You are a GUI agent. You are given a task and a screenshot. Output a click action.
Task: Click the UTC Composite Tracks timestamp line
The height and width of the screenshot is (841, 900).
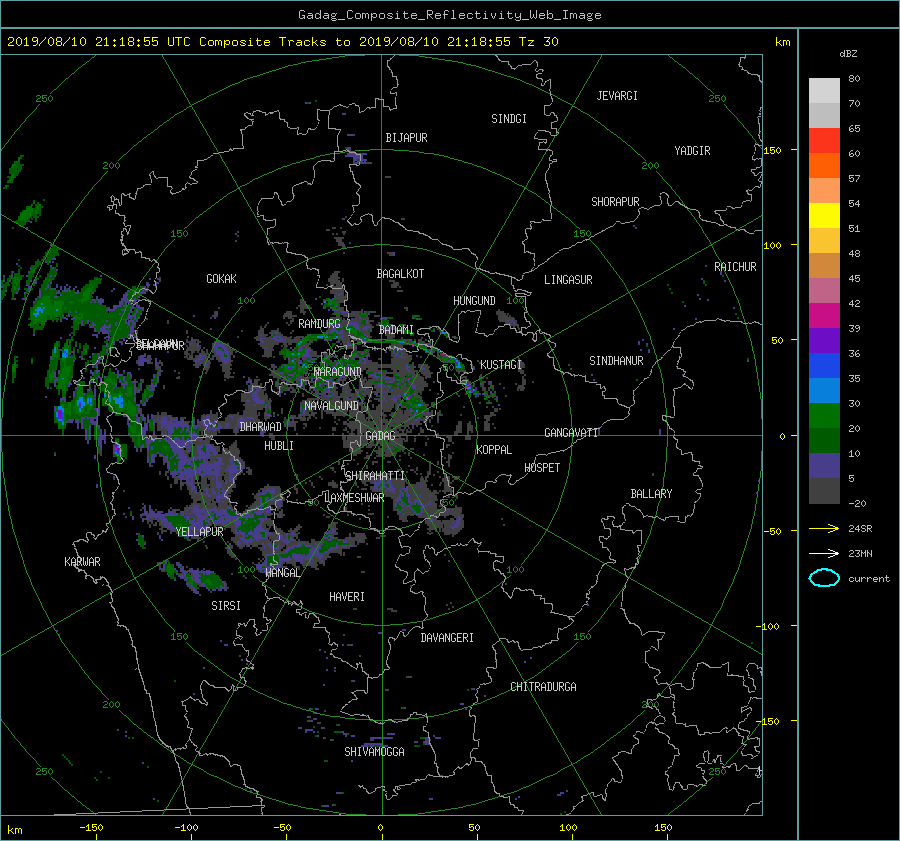point(282,42)
